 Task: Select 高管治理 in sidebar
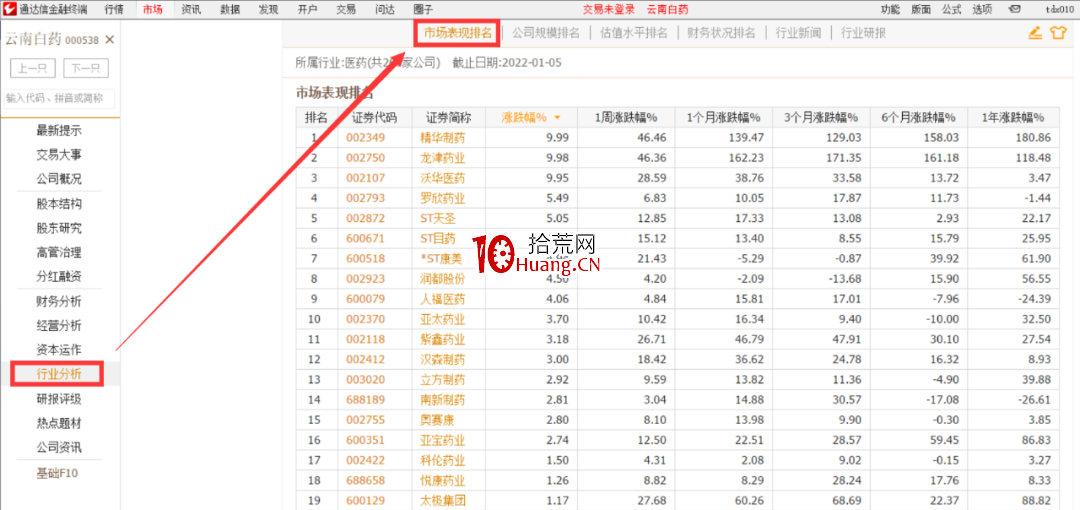pyautogui.click(x=59, y=253)
